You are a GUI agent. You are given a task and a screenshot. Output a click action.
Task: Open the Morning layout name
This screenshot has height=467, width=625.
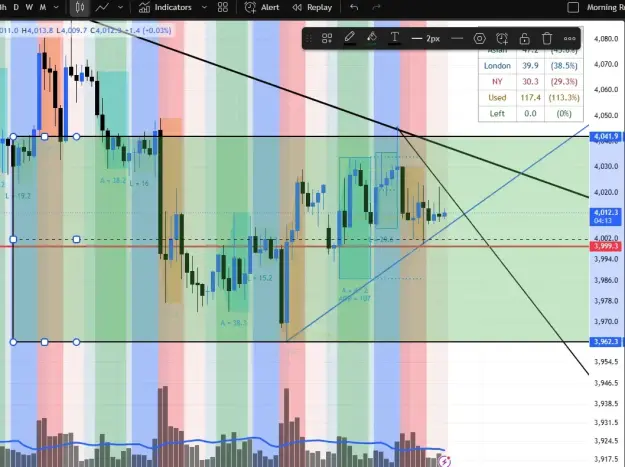click(605, 7)
